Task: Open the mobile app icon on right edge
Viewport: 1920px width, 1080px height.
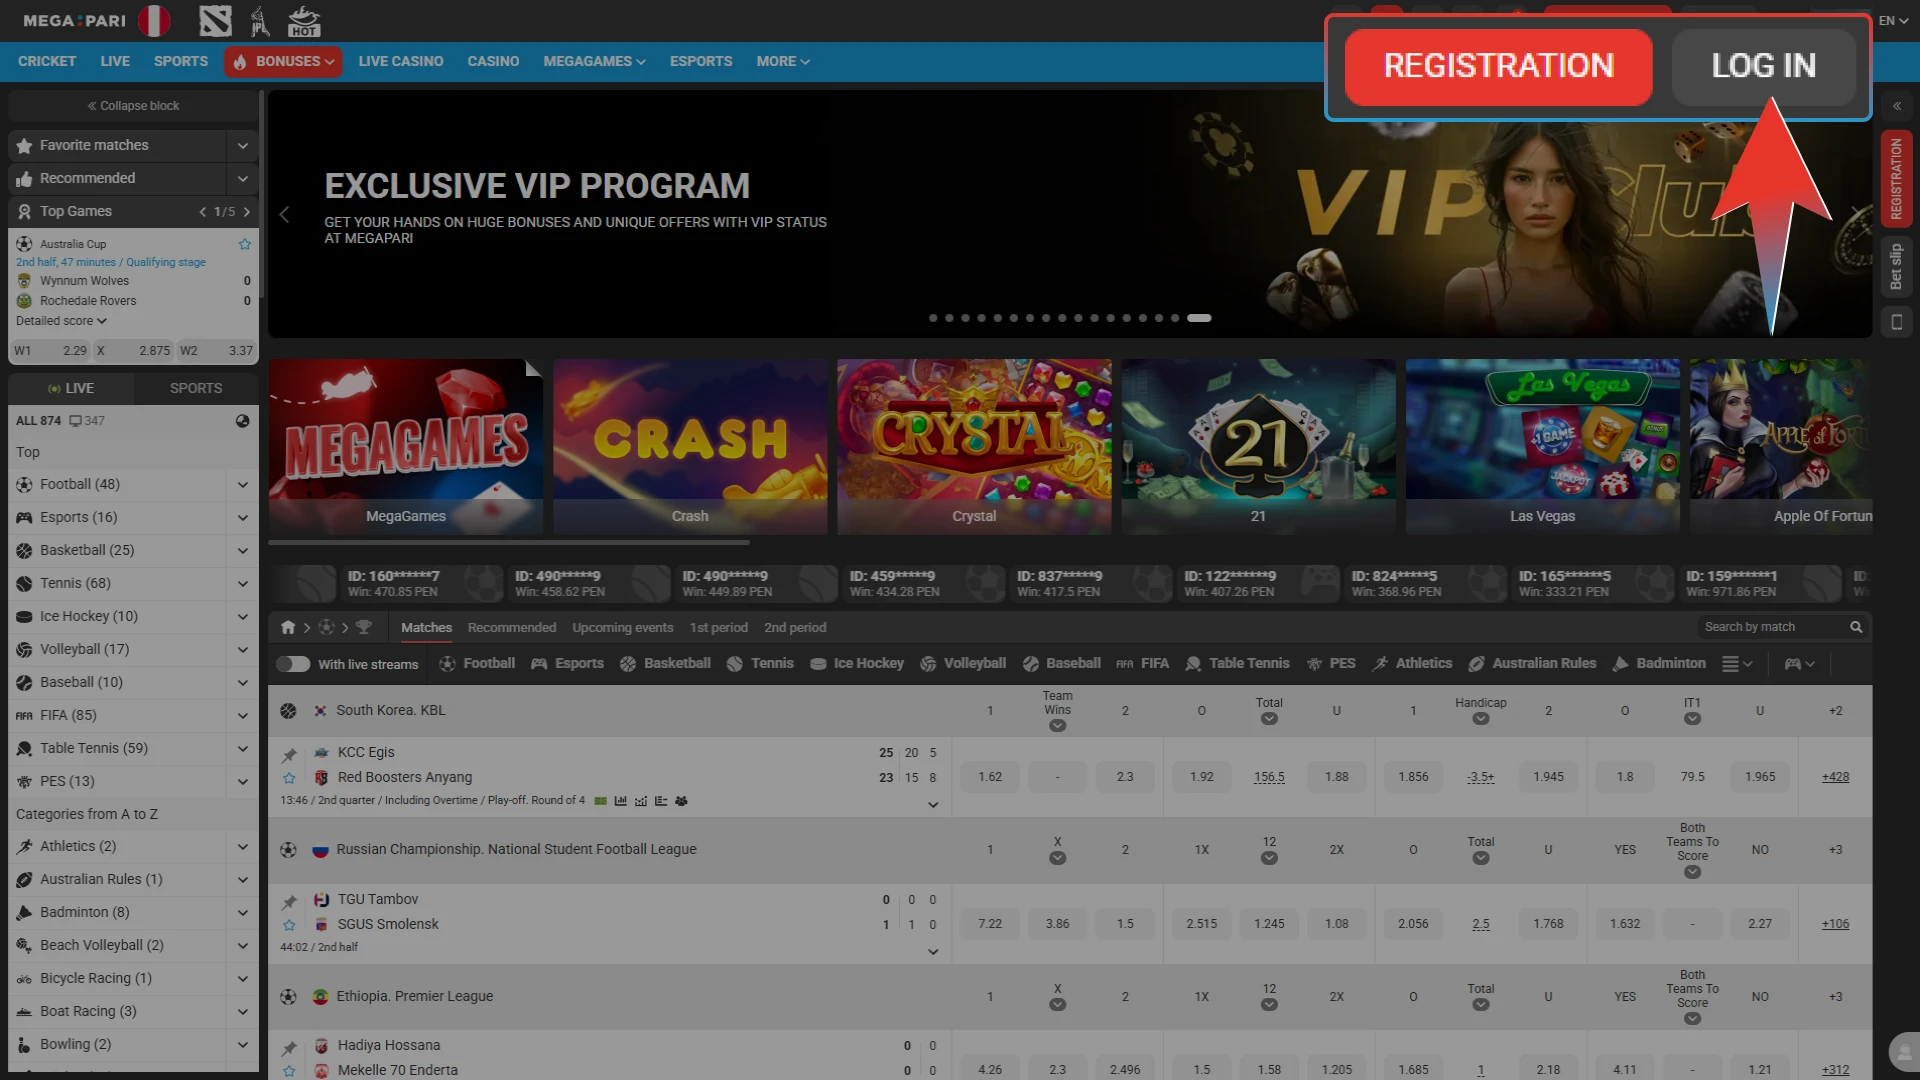Action: (1896, 322)
